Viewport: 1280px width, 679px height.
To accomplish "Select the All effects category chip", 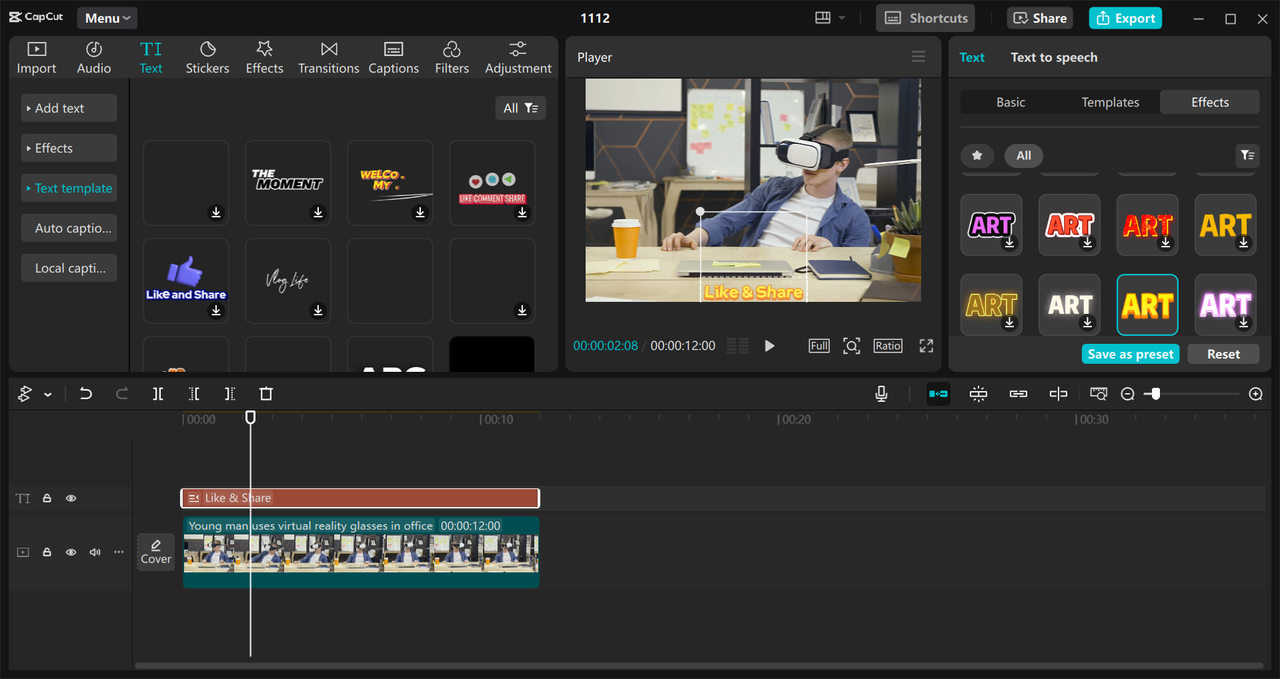I will pyautogui.click(x=1024, y=155).
